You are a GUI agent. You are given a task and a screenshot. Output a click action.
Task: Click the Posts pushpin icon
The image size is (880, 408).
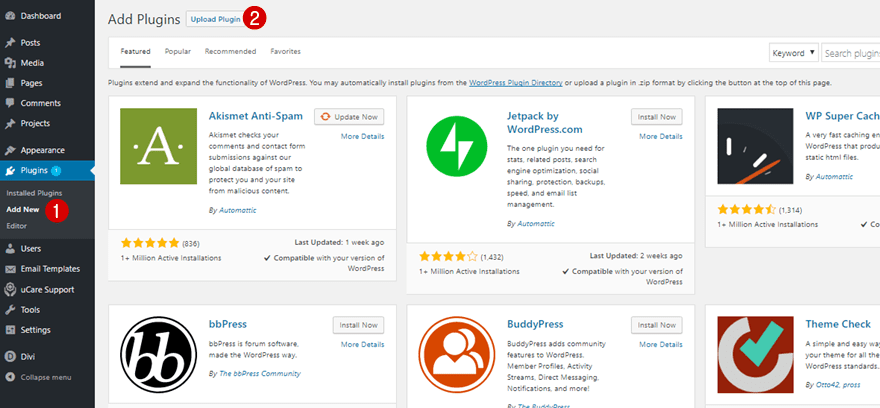(10, 43)
